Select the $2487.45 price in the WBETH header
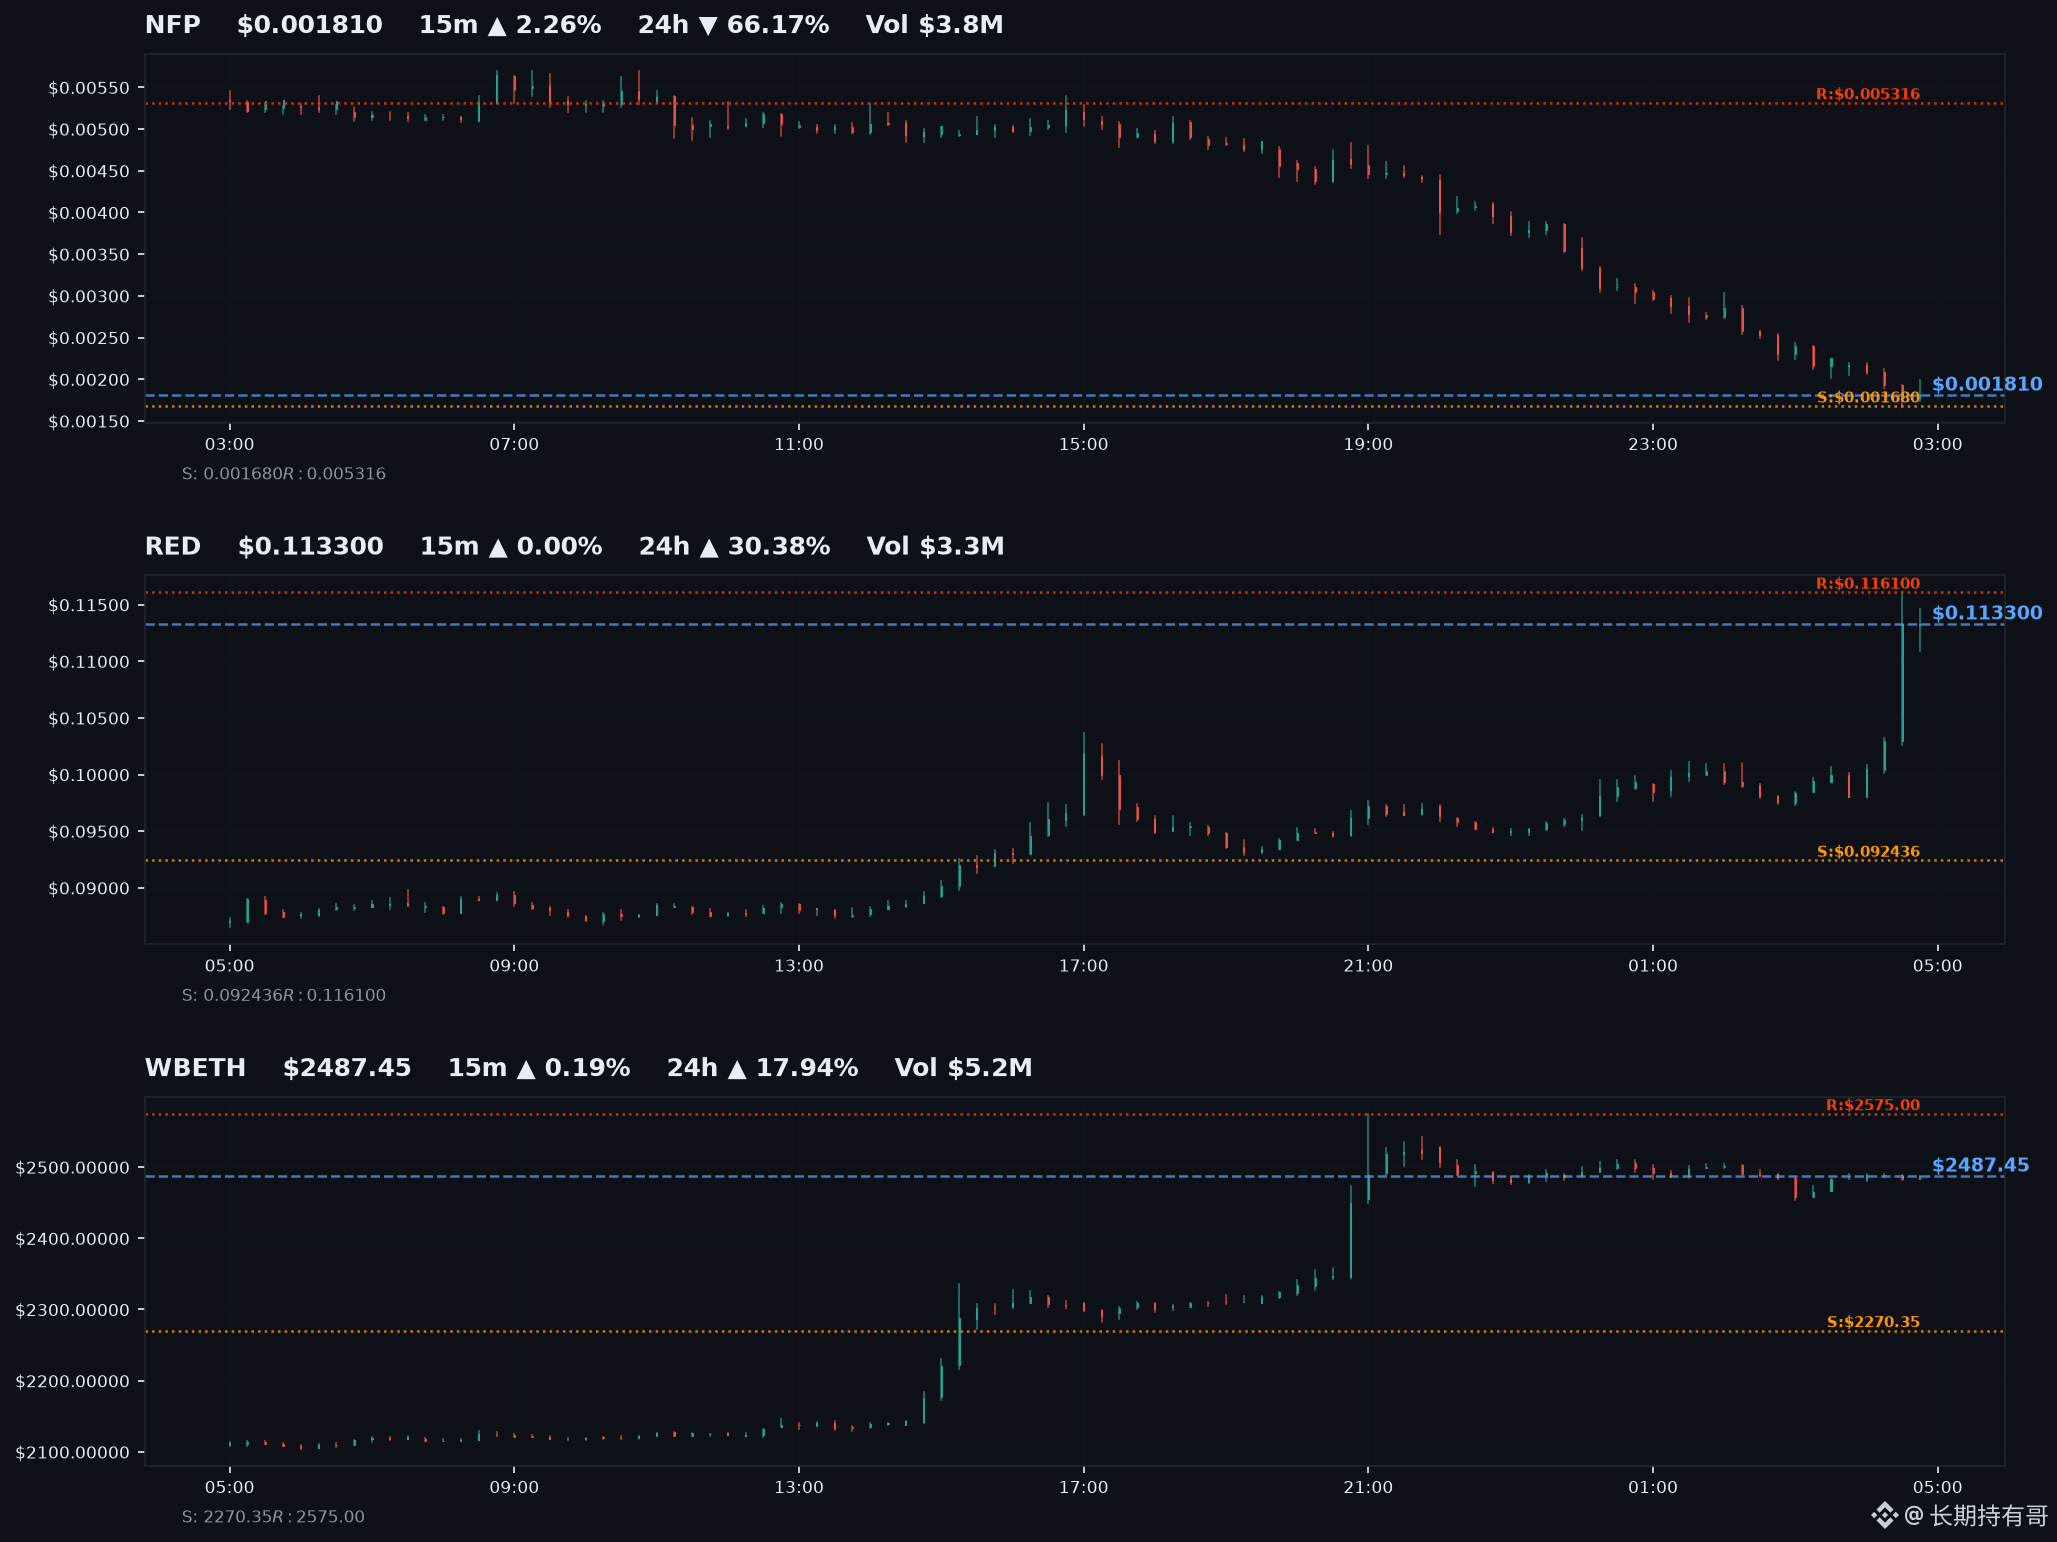The image size is (2057, 1542). (x=347, y=1068)
